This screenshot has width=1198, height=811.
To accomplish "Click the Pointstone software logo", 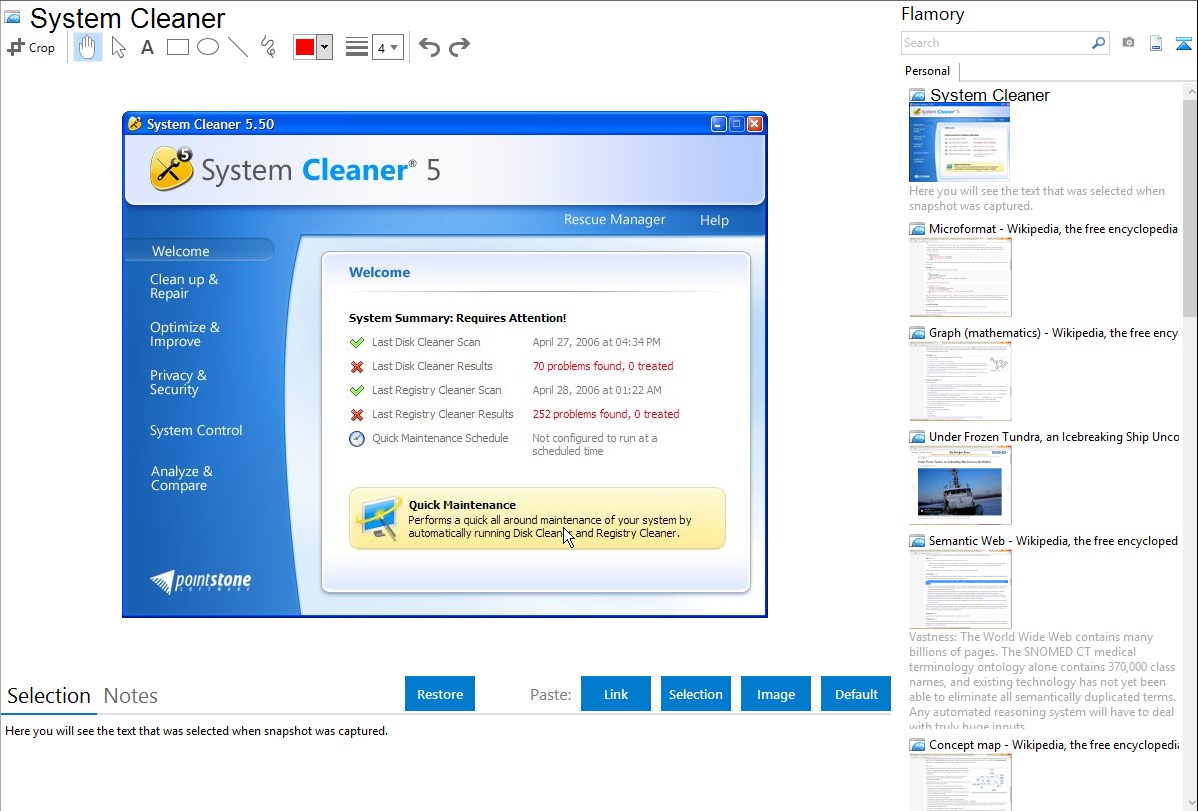I will point(201,582).
